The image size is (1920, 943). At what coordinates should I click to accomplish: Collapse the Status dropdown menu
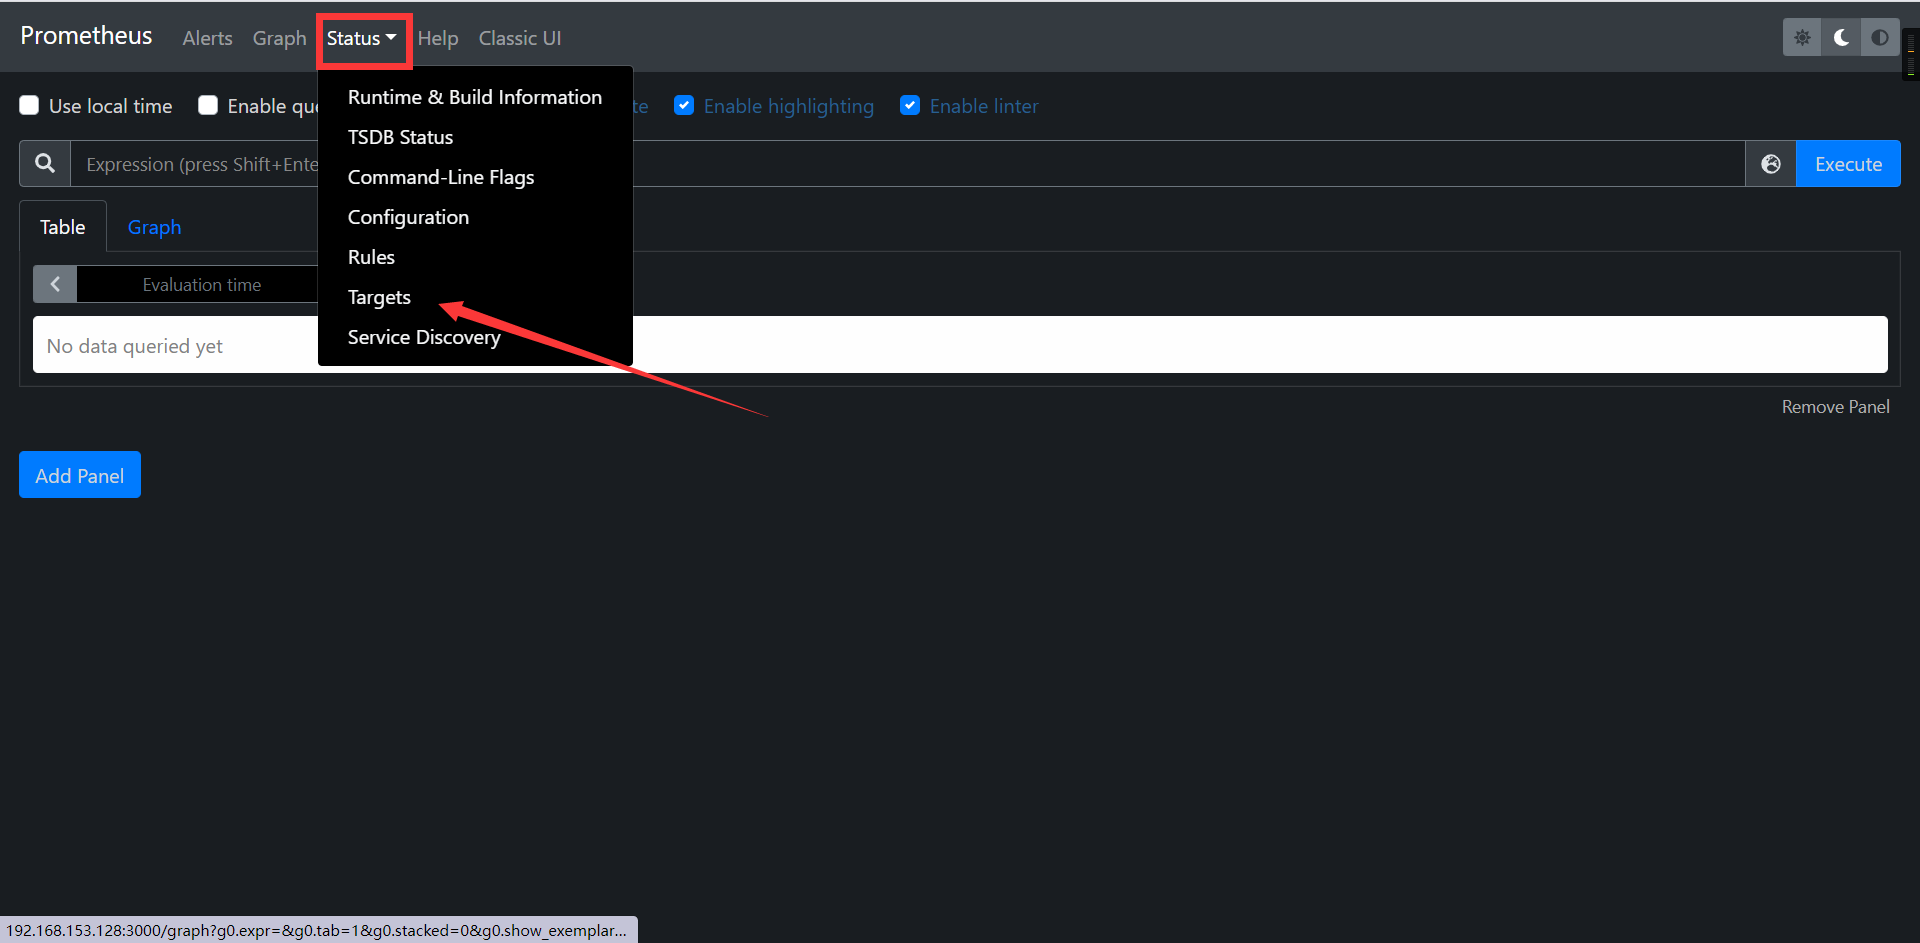362,38
